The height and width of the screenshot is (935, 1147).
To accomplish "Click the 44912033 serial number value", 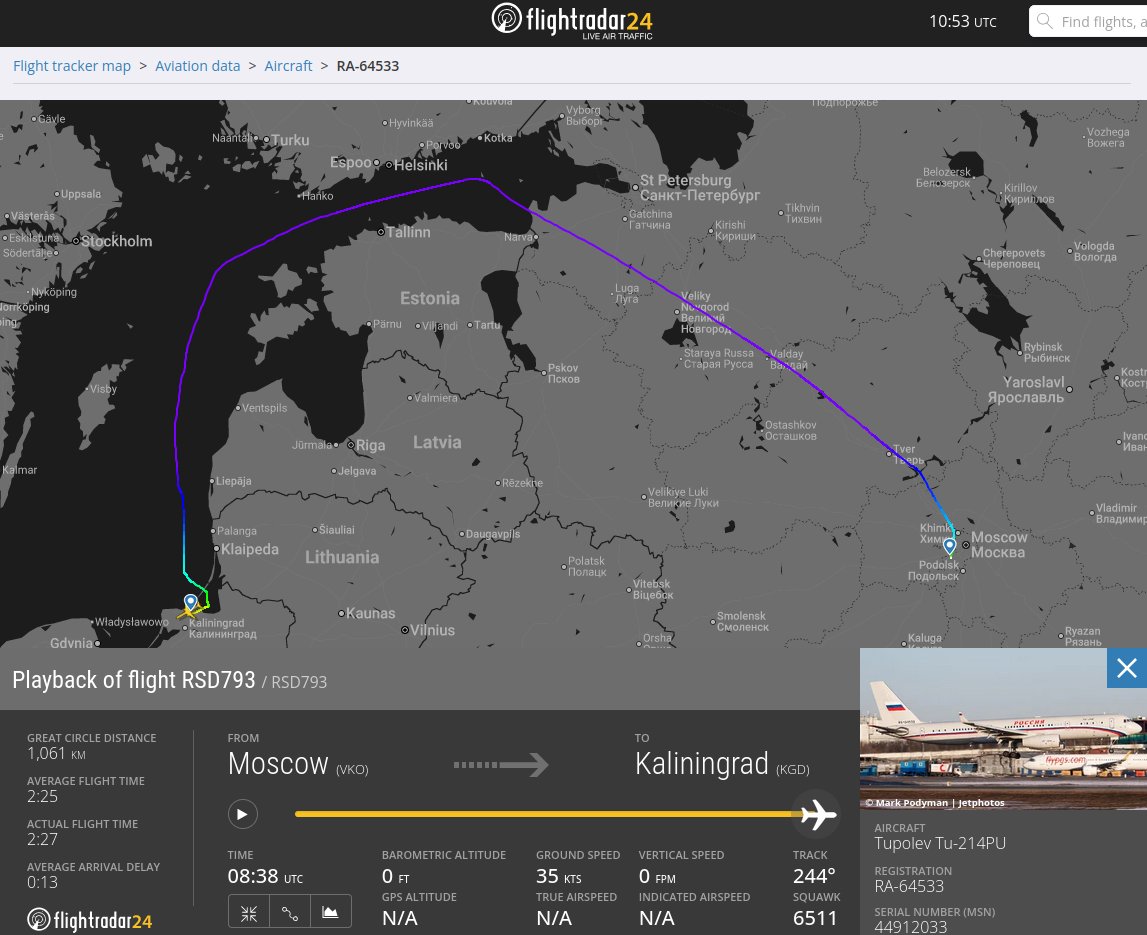I will [x=911, y=926].
